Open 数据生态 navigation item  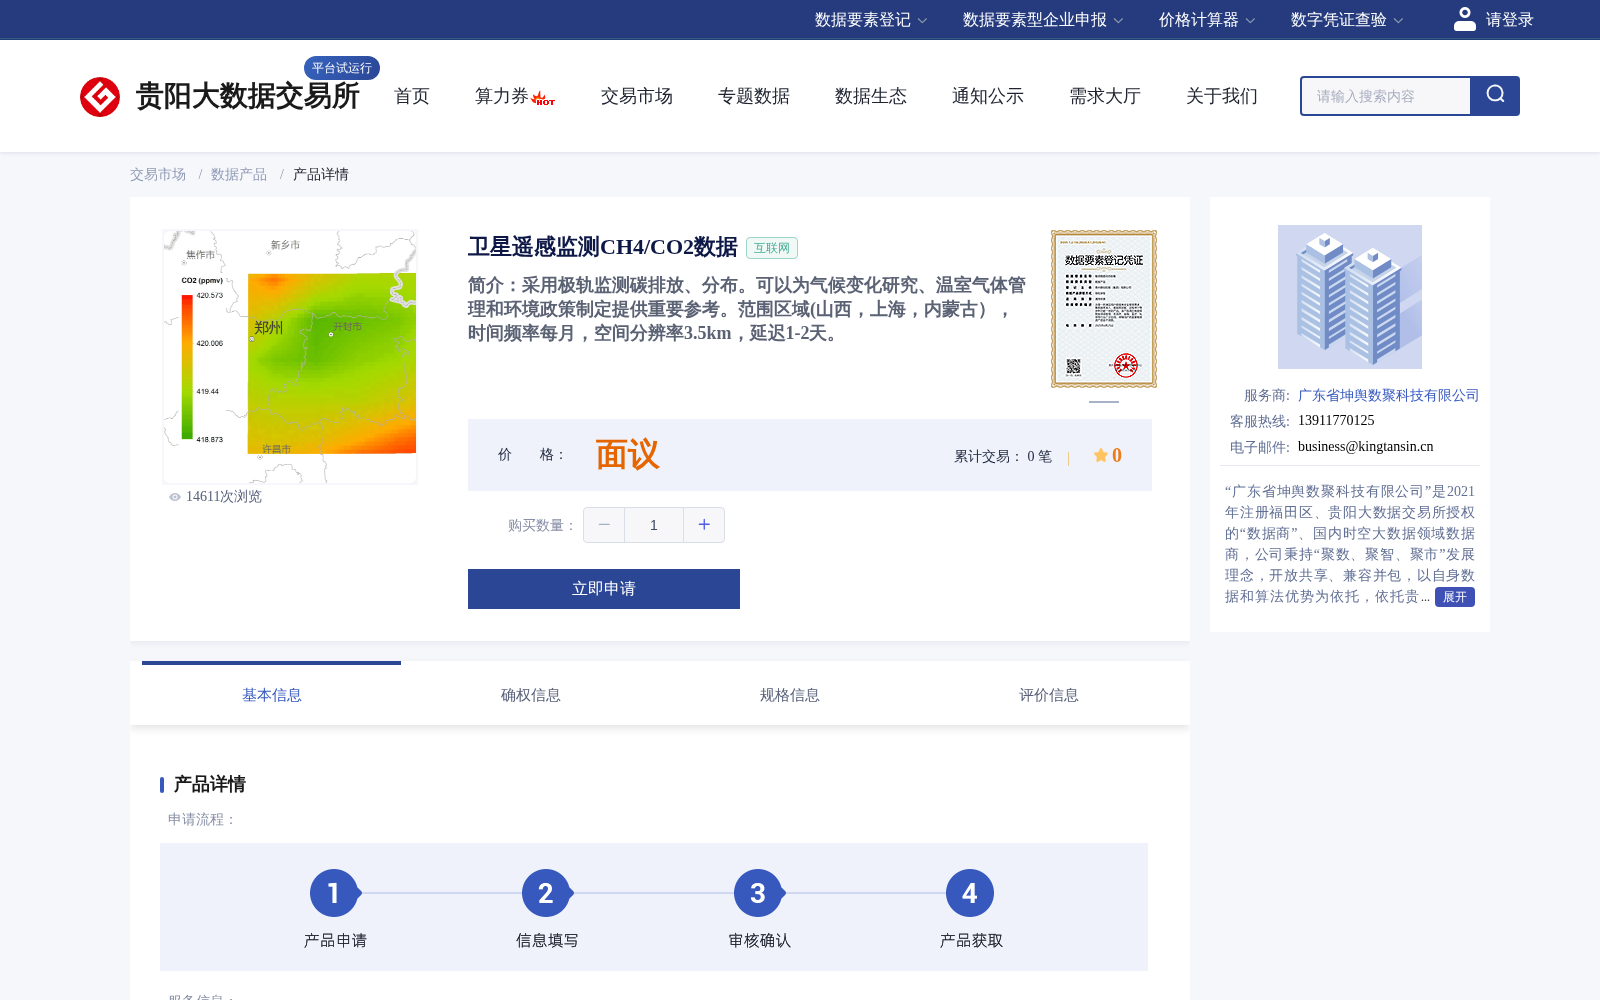tap(871, 96)
